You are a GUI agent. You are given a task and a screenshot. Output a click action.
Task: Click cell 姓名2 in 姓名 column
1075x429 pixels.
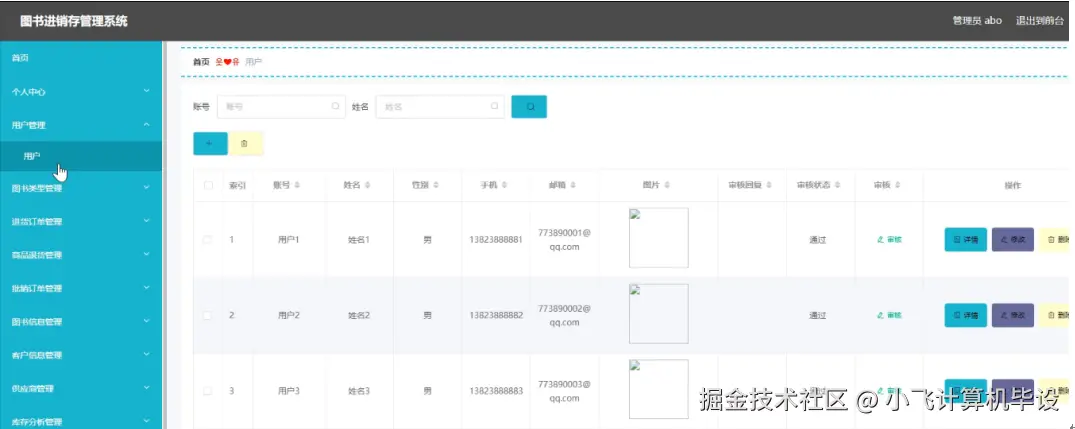pos(359,315)
